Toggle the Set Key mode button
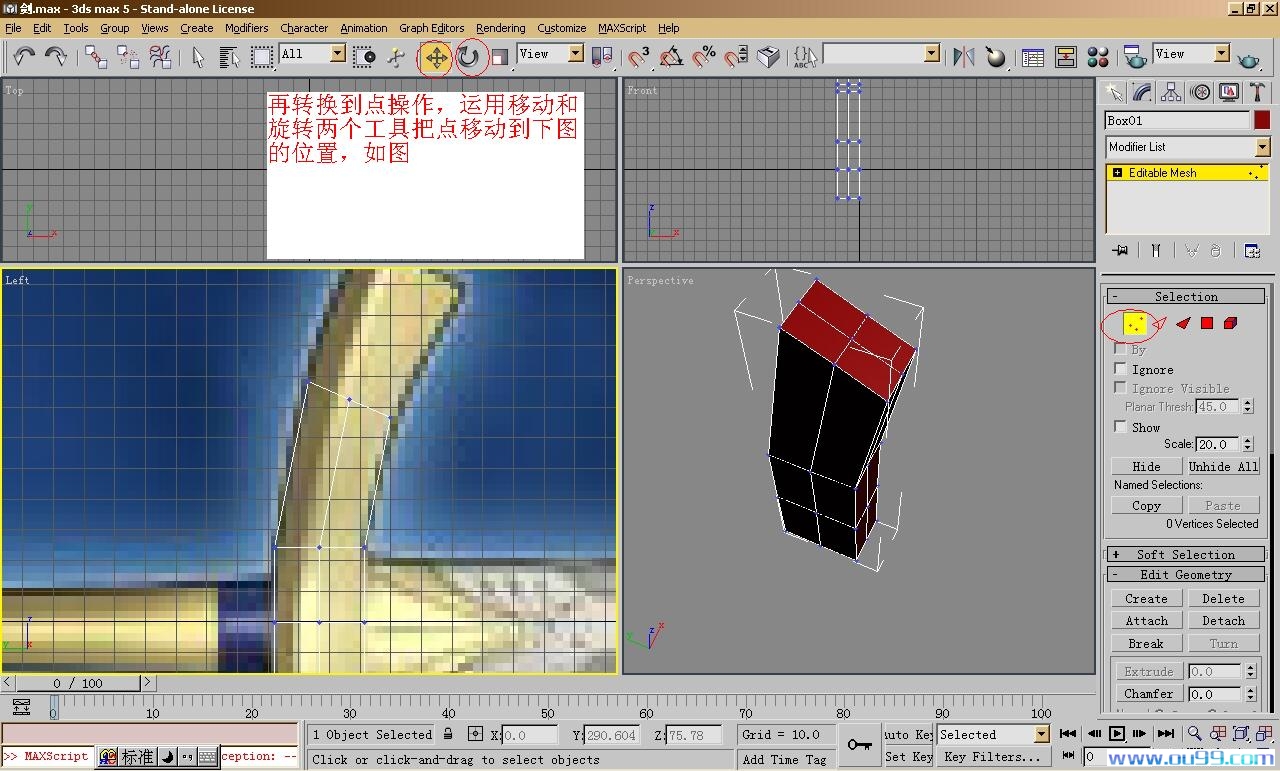Viewport: 1280px width, 771px height. (909, 757)
